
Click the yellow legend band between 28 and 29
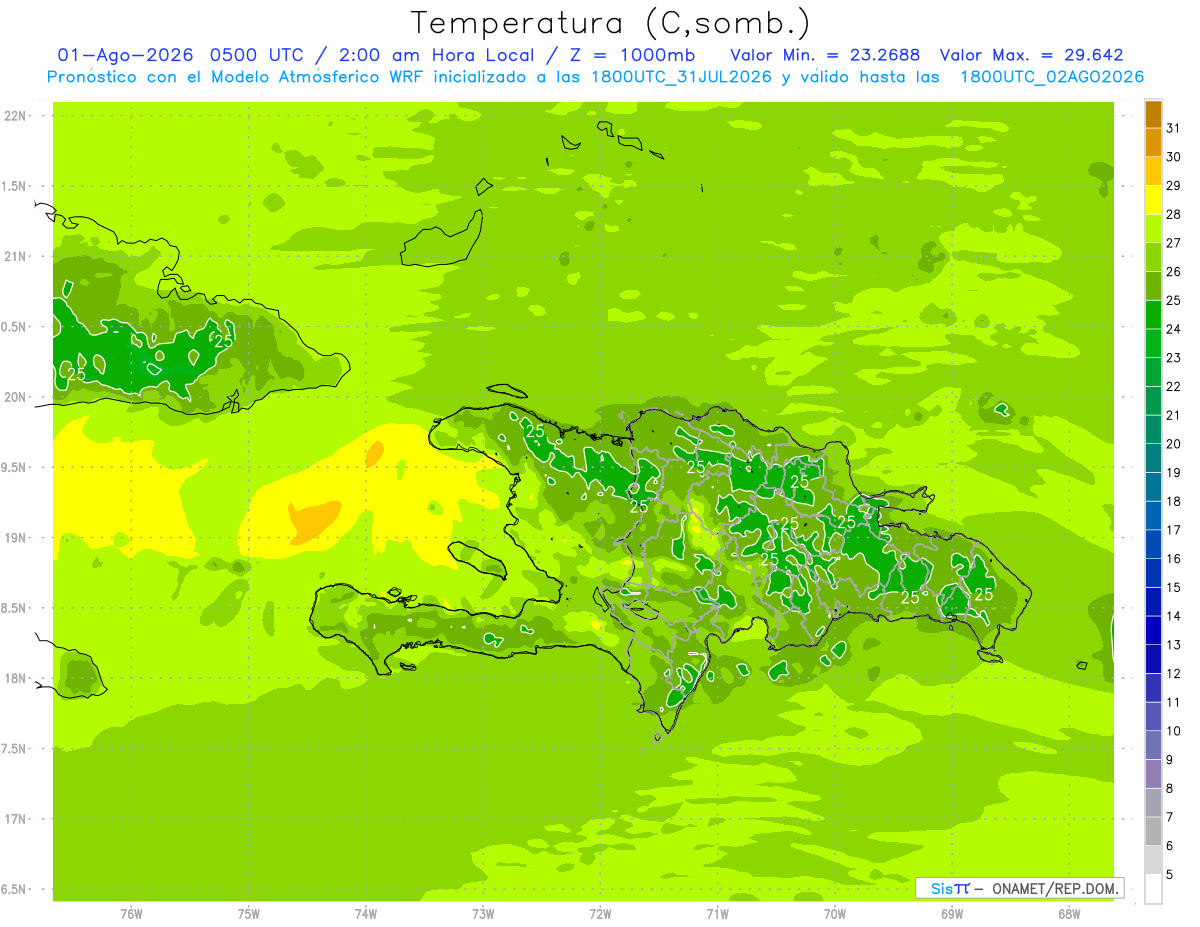(x=1153, y=200)
